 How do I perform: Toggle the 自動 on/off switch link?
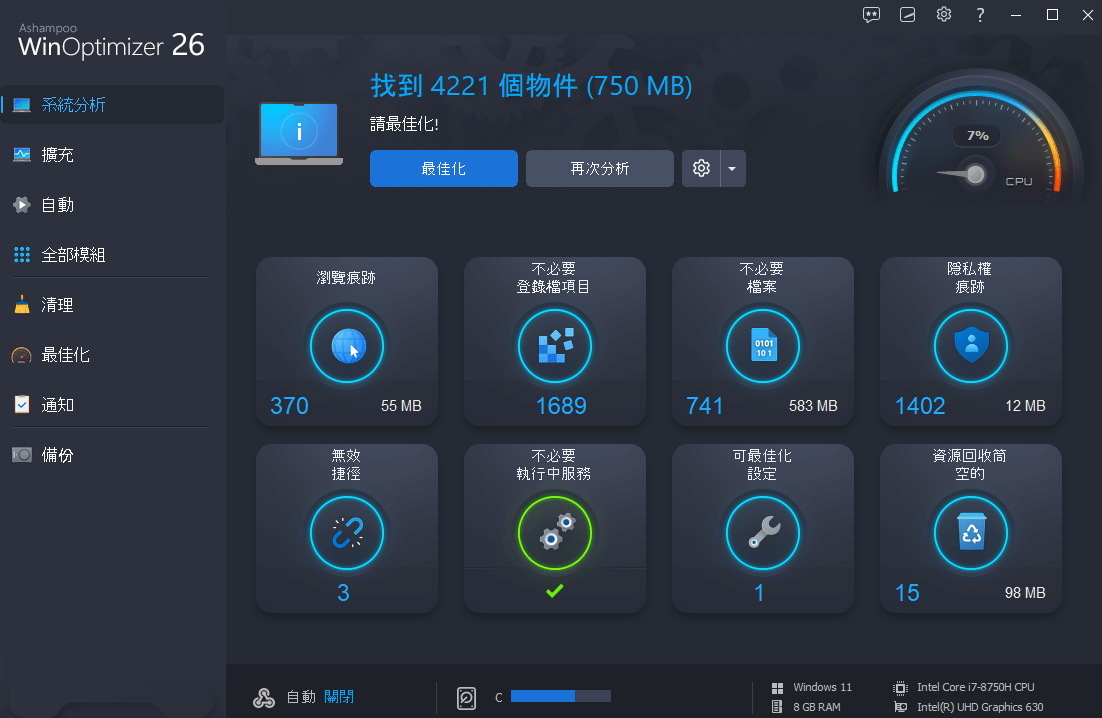[x=339, y=697]
